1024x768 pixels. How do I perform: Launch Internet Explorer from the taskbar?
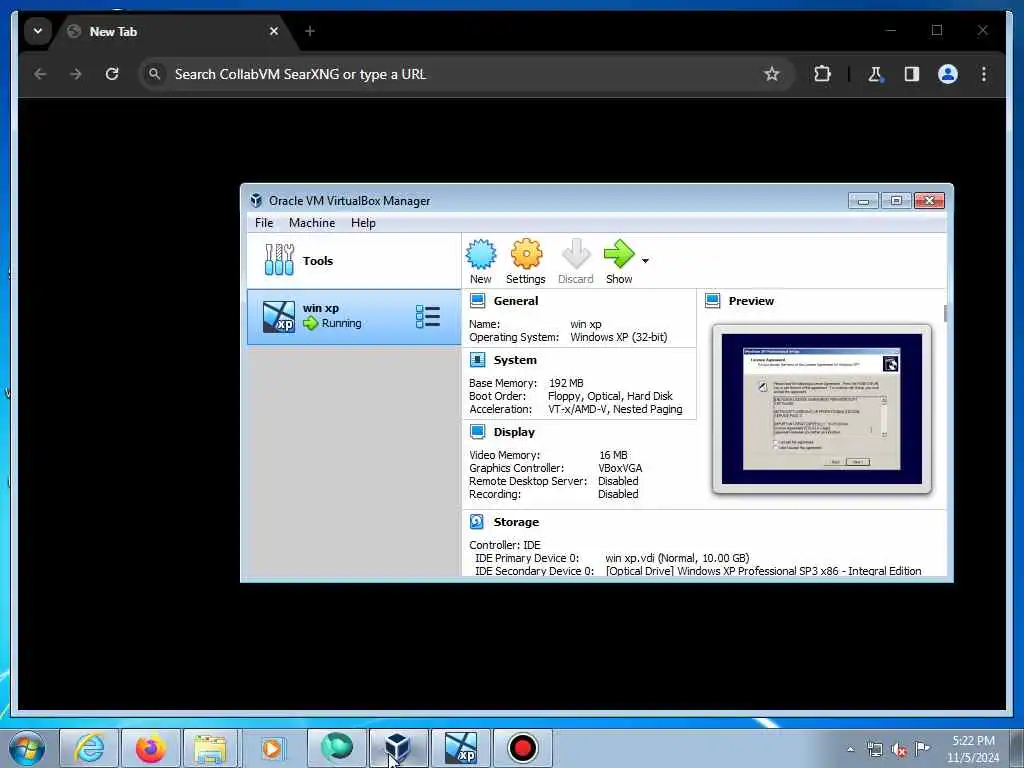[89, 748]
